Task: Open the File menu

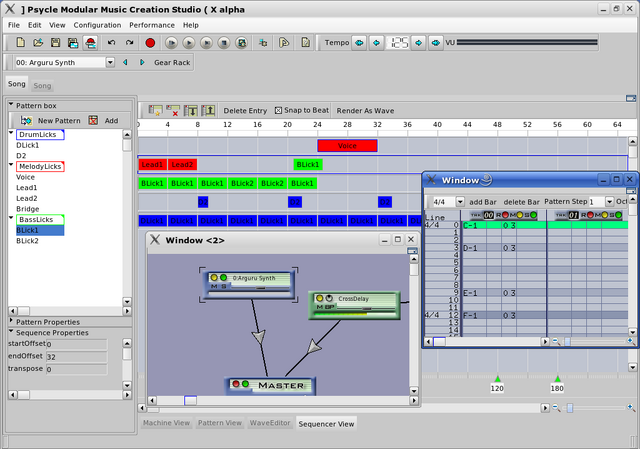Action: pos(14,25)
